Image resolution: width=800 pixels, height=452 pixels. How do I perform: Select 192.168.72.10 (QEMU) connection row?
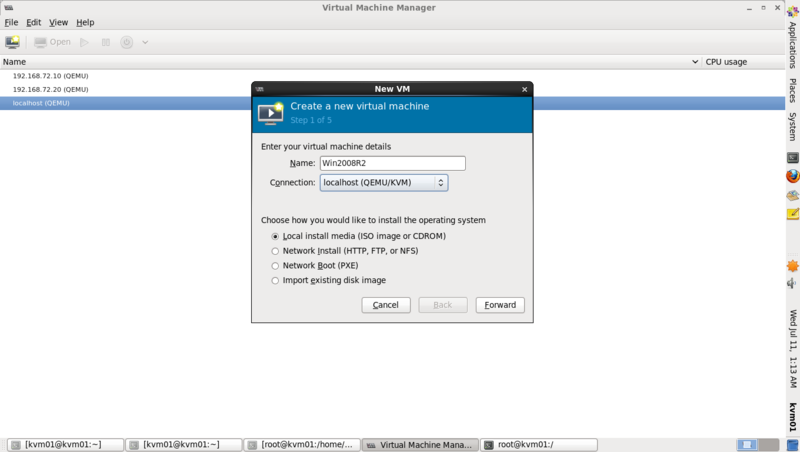pos(392,76)
